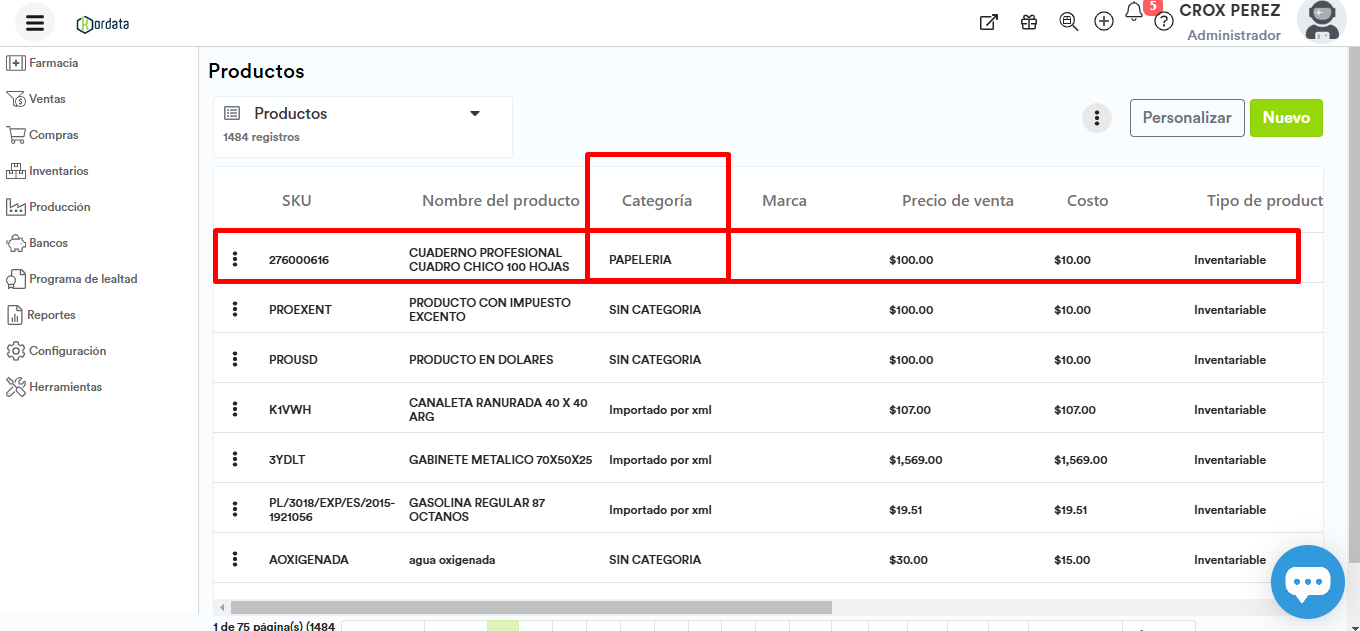Go to Farmacia in the sidebar
Image resolution: width=1360 pixels, height=631 pixels.
tap(53, 63)
